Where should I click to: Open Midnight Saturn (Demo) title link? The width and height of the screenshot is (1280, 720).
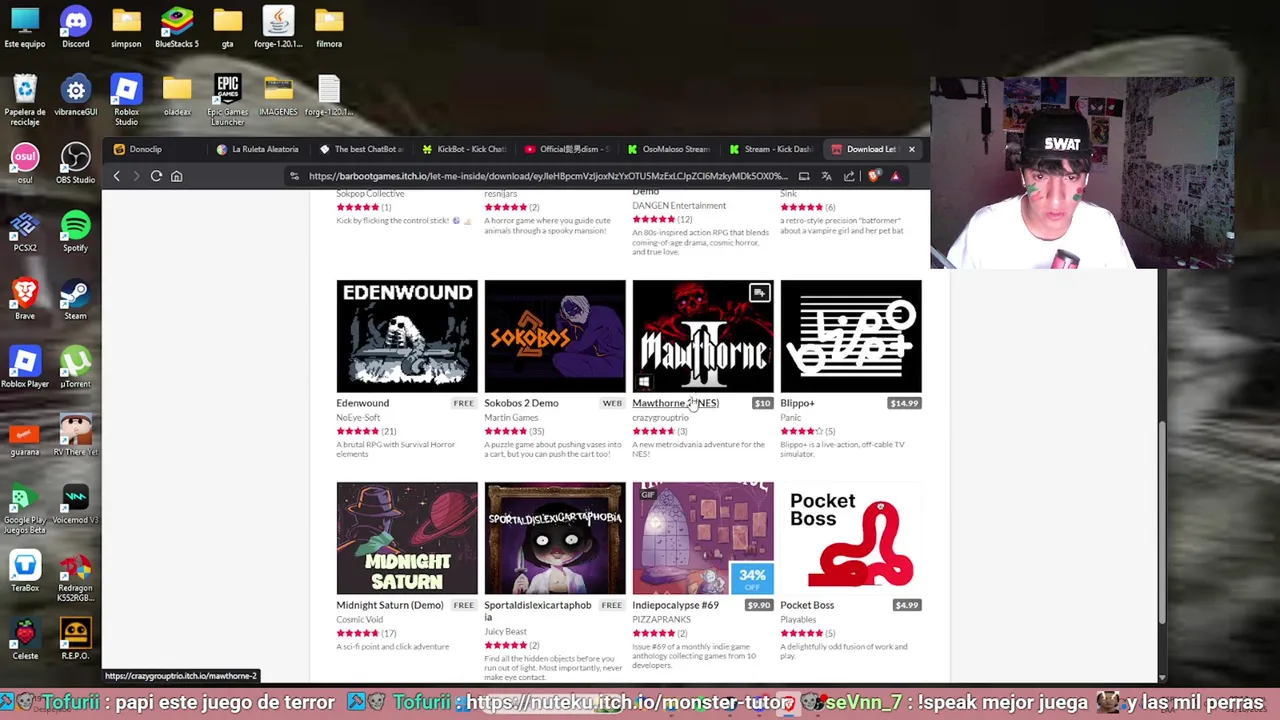389,605
